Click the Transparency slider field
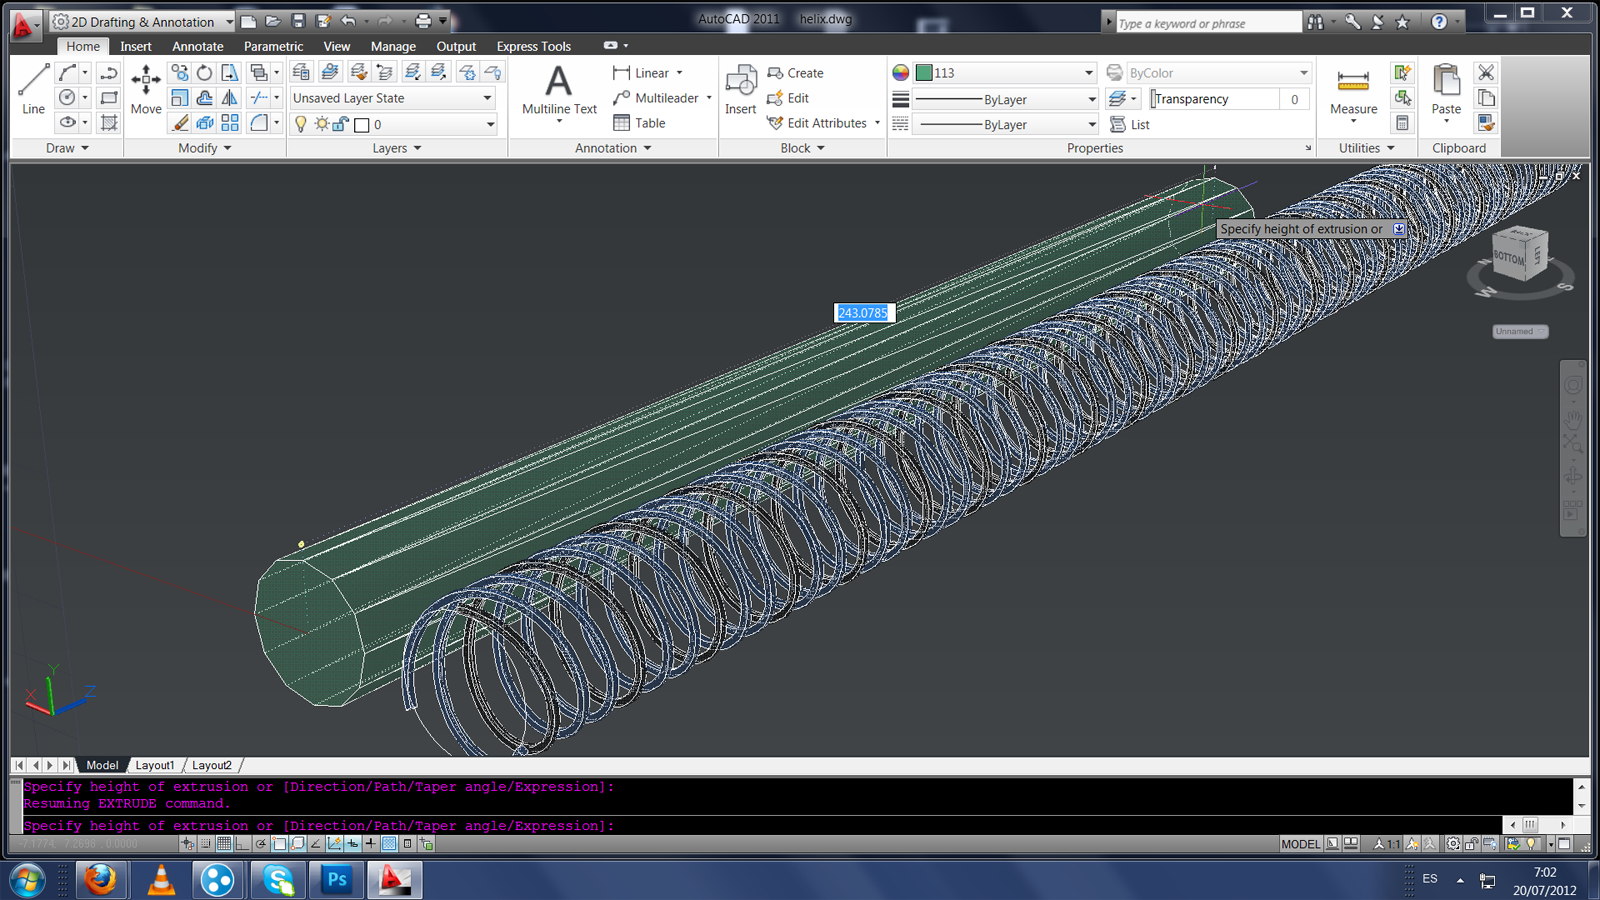Viewport: 1600px width, 900px height. tap(1215, 99)
